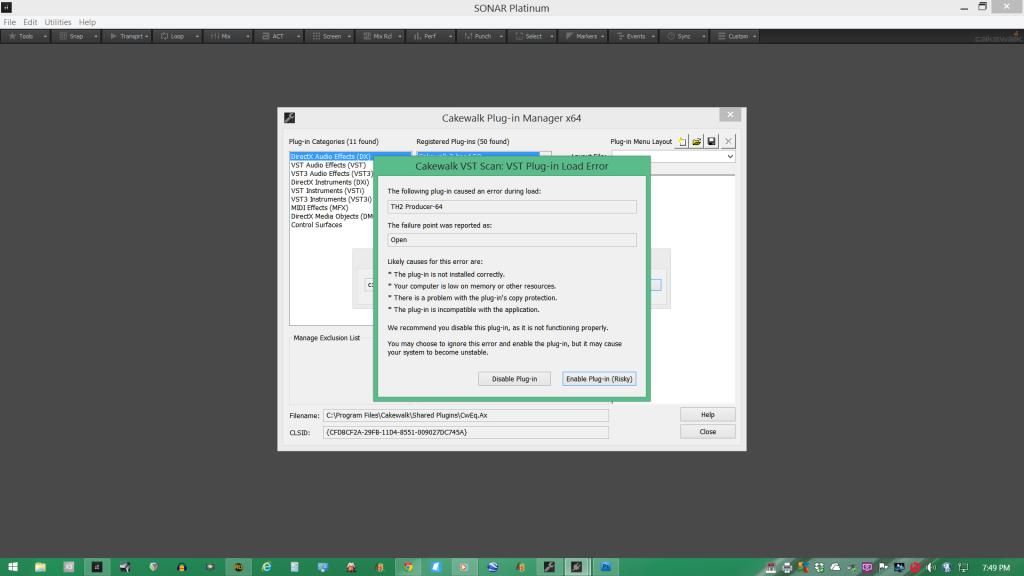
Task: Click the open layout folder icon
Action: click(x=697, y=142)
